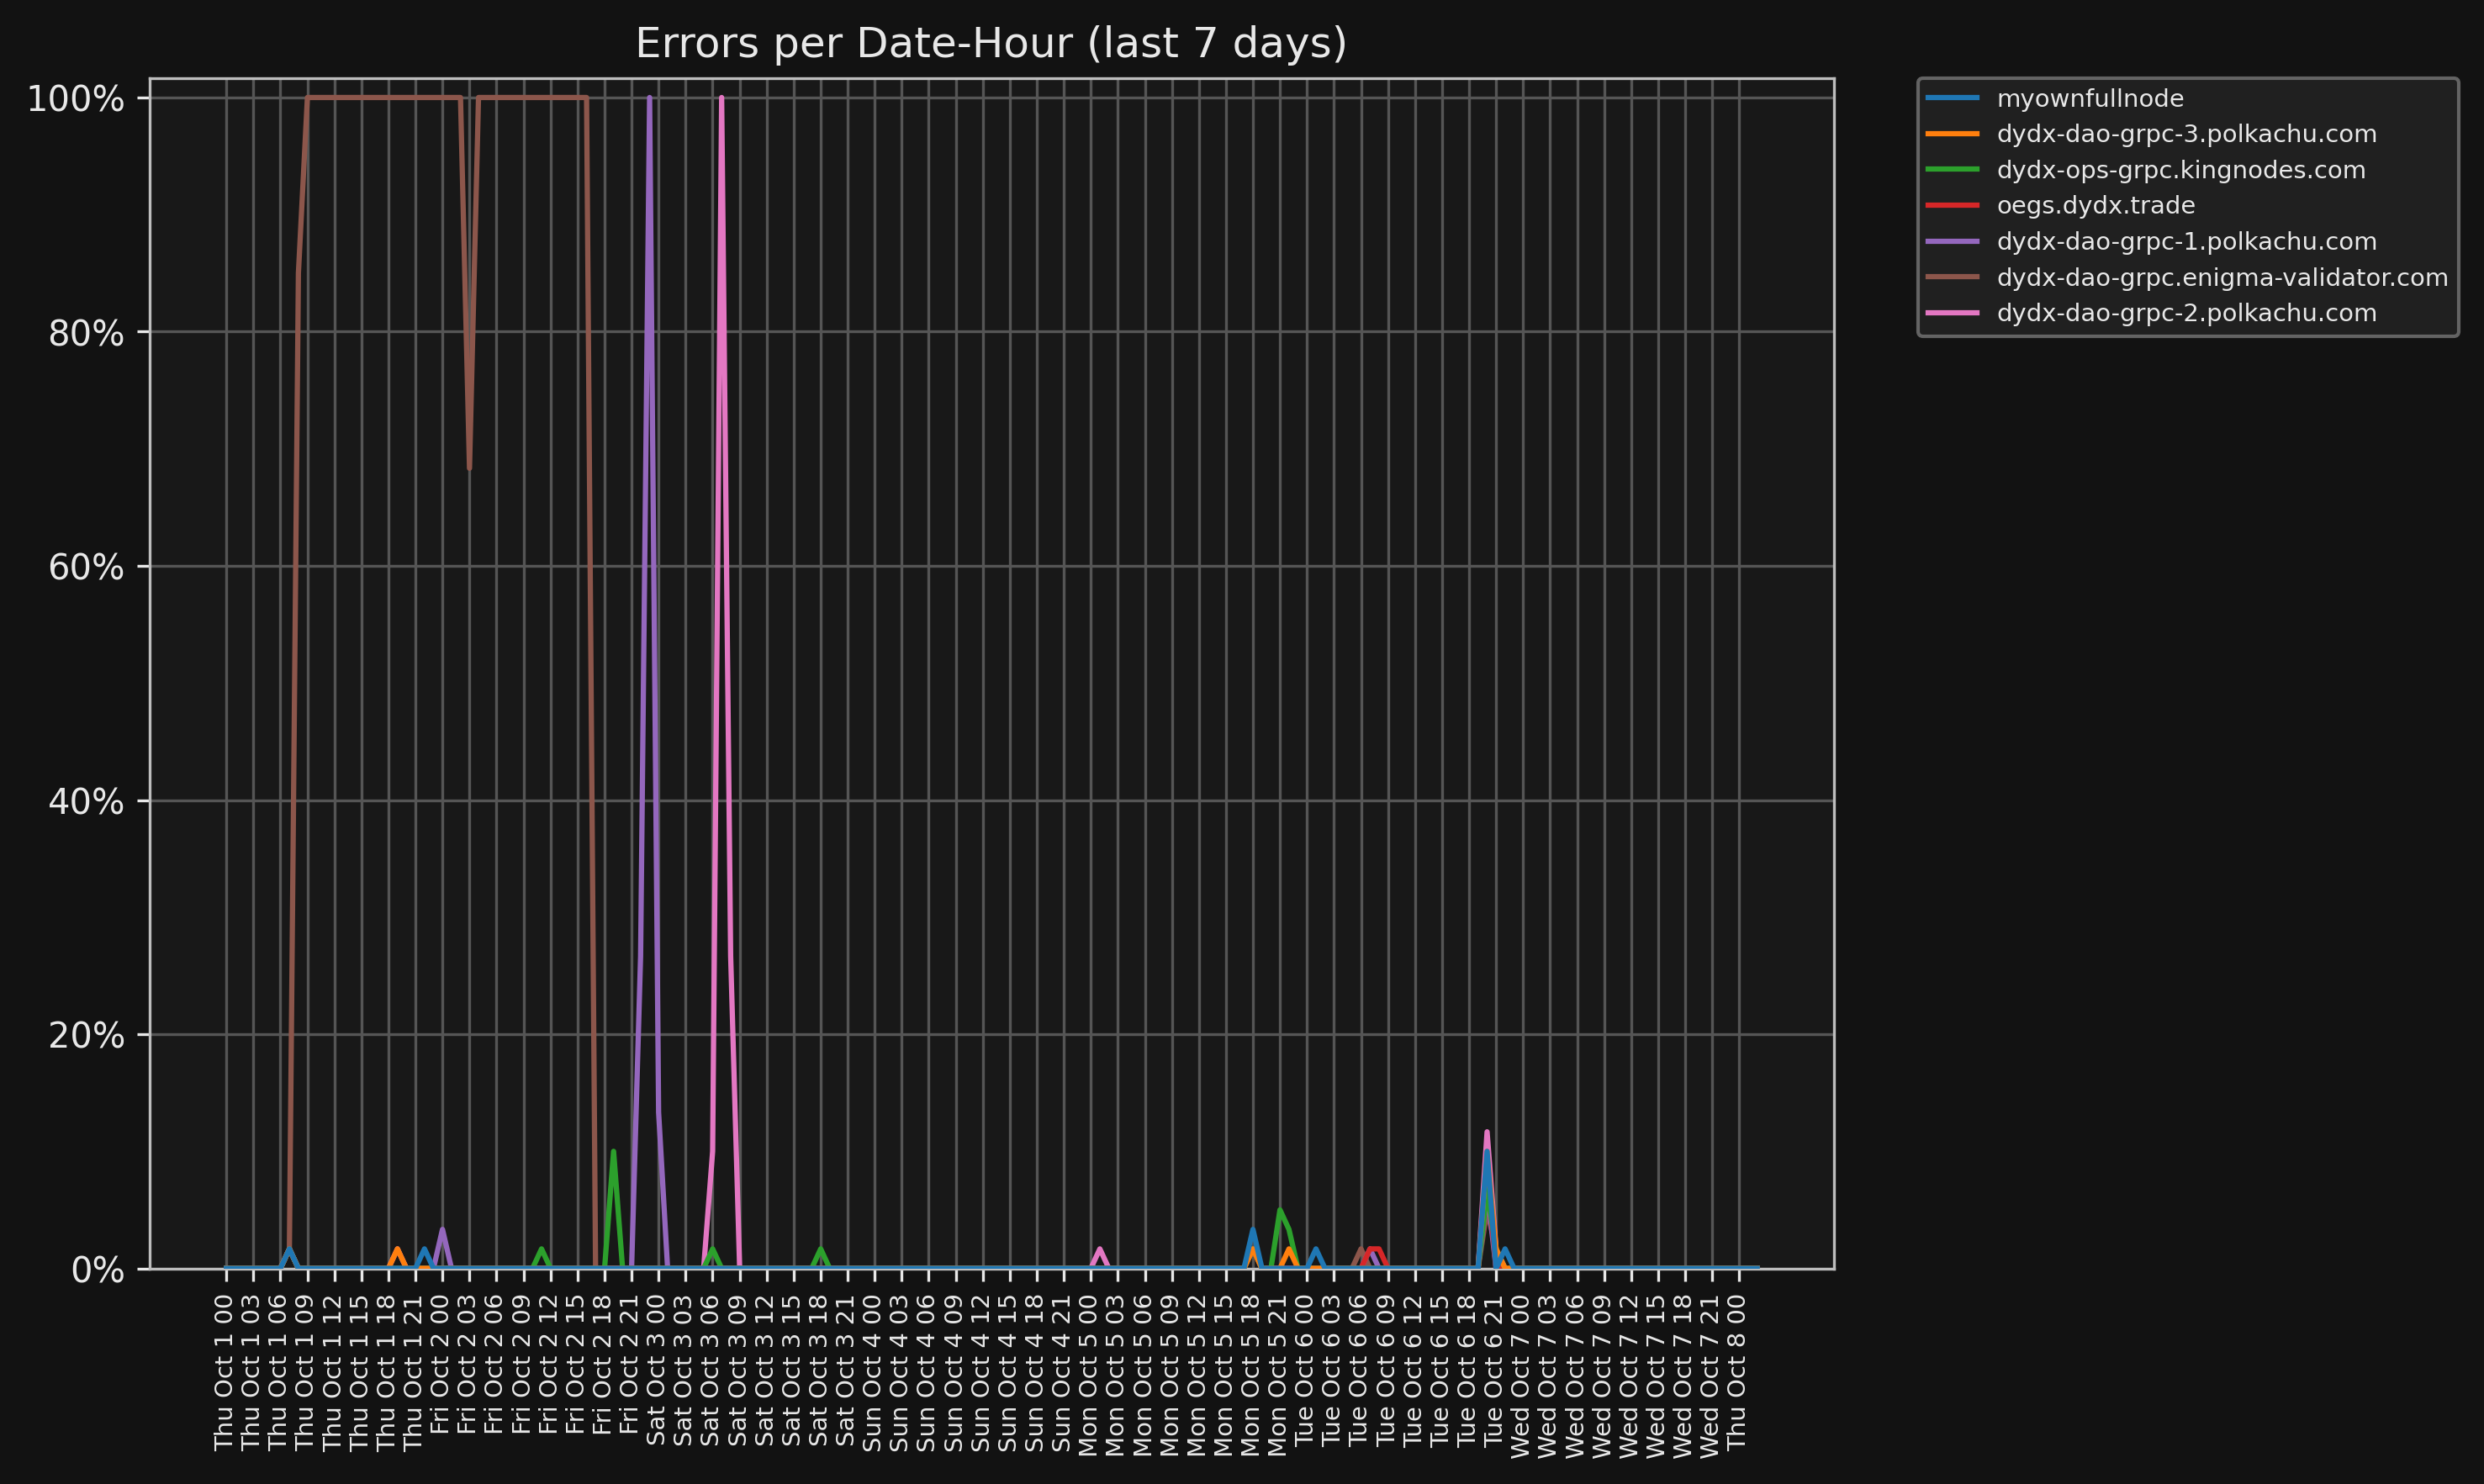Click the 20% y-axis label
The width and height of the screenshot is (2484, 1484).
[86, 1035]
